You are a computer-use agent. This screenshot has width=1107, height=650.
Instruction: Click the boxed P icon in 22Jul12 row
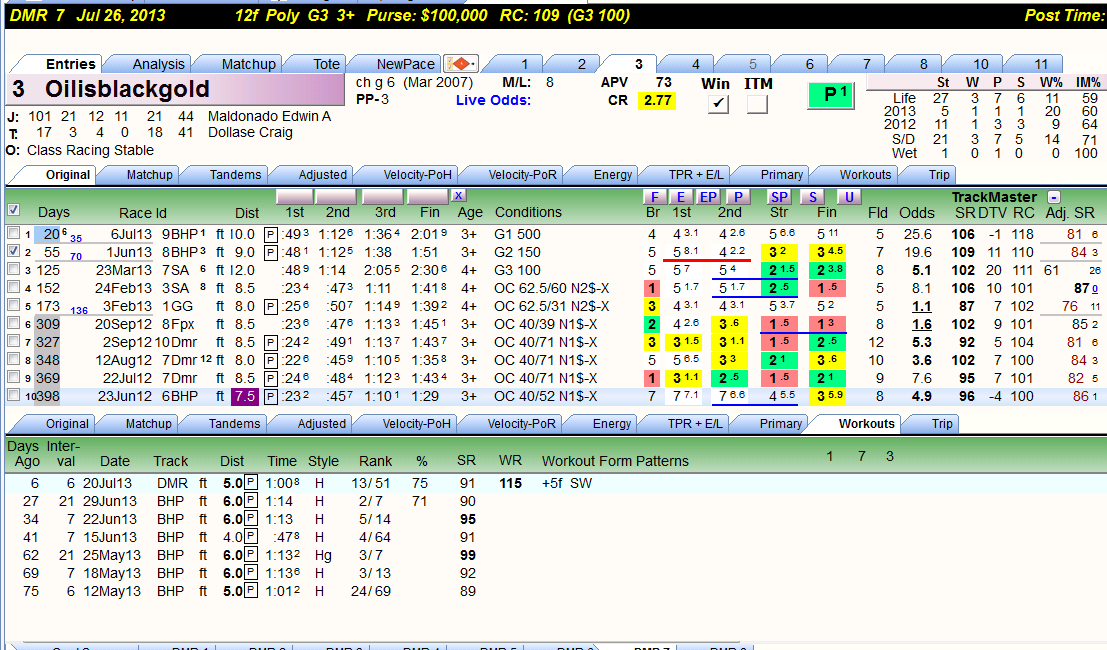coord(270,378)
